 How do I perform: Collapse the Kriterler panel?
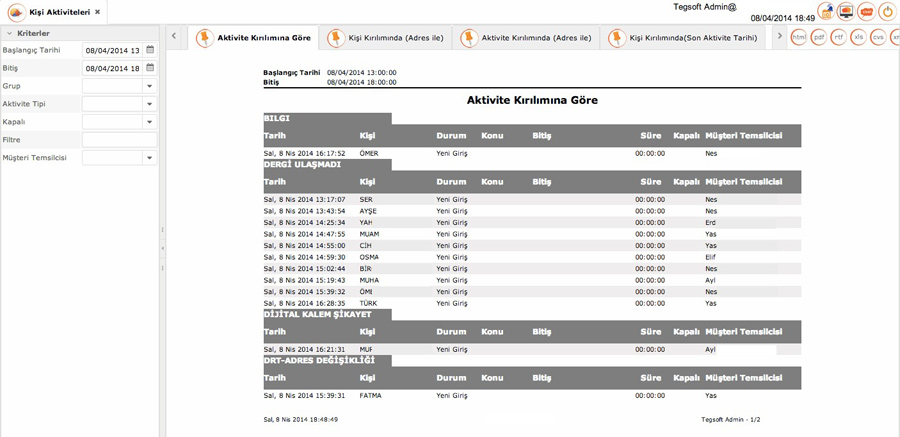(x=9, y=33)
